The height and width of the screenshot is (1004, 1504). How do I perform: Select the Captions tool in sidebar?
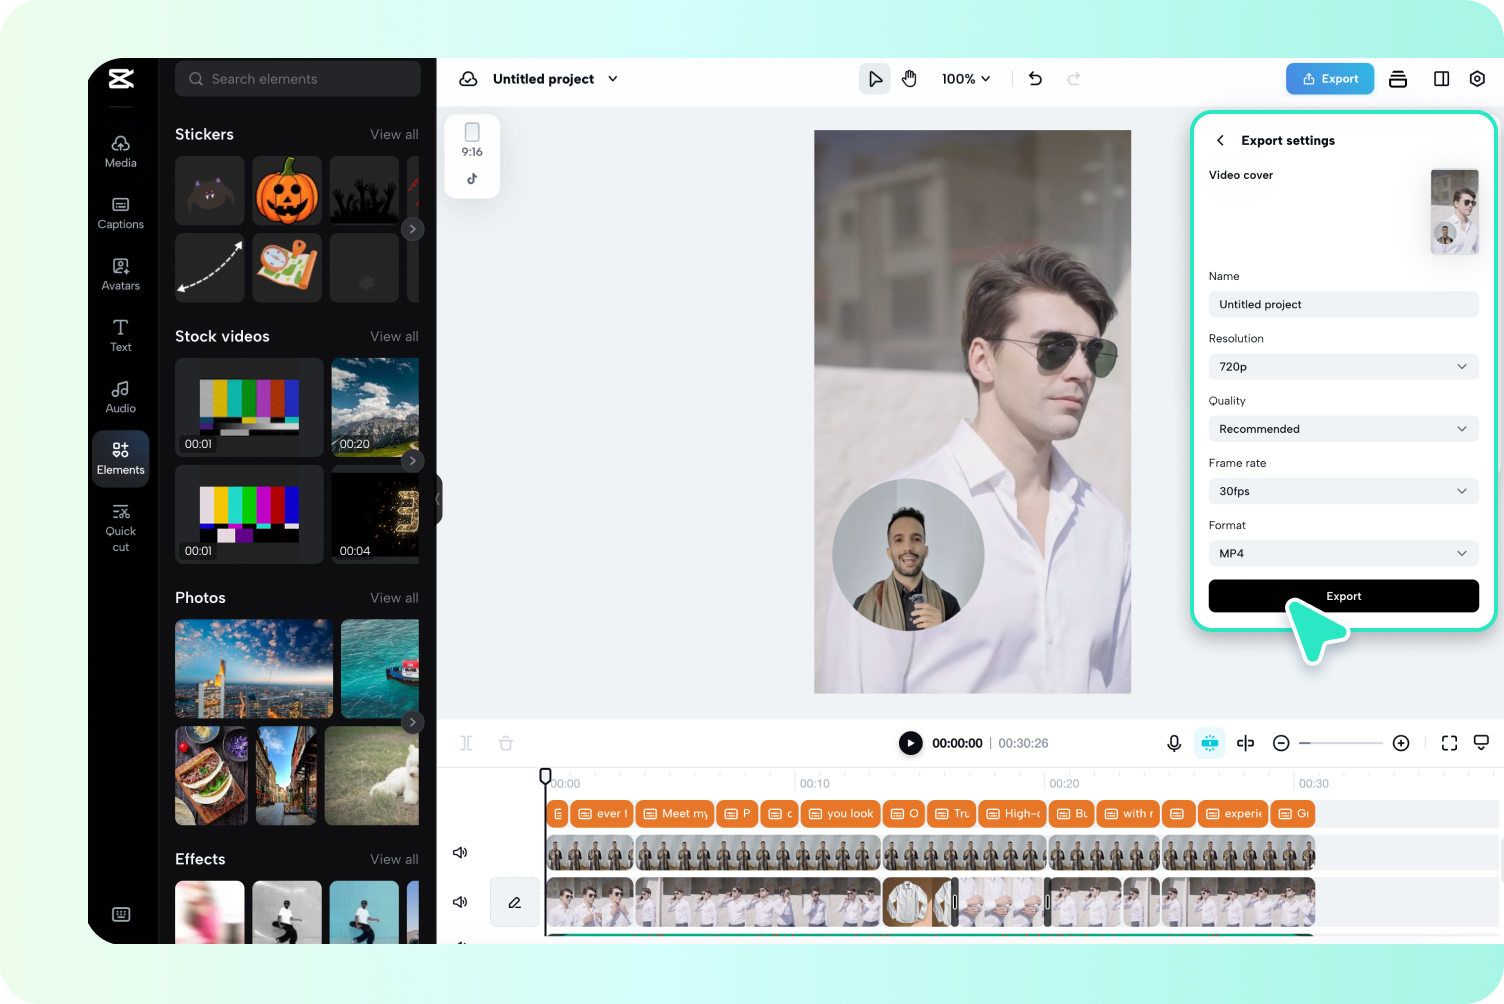click(120, 212)
